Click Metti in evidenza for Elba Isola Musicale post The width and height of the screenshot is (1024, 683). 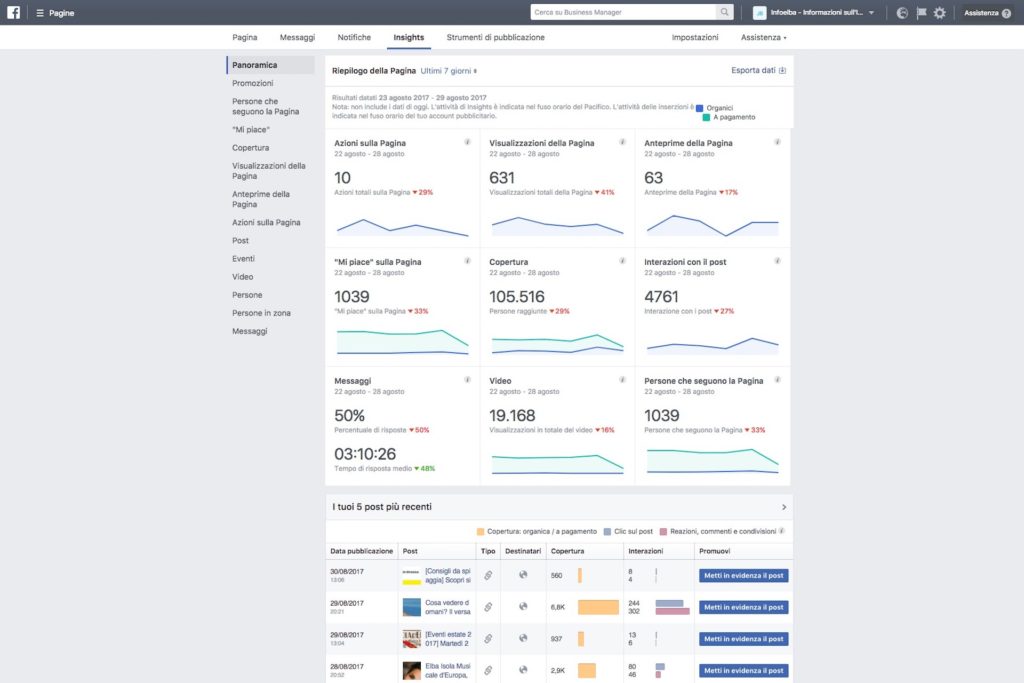coord(743,671)
